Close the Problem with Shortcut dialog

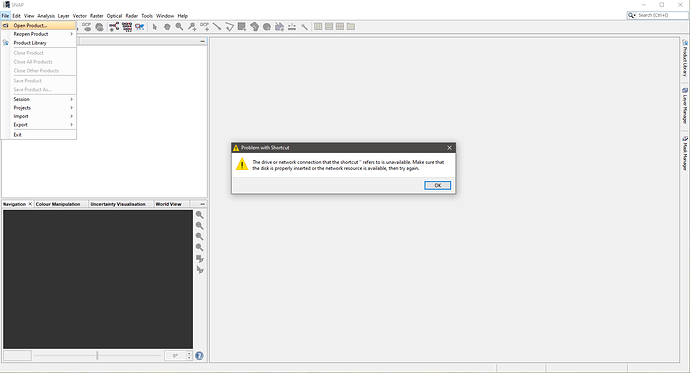point(449,148)
